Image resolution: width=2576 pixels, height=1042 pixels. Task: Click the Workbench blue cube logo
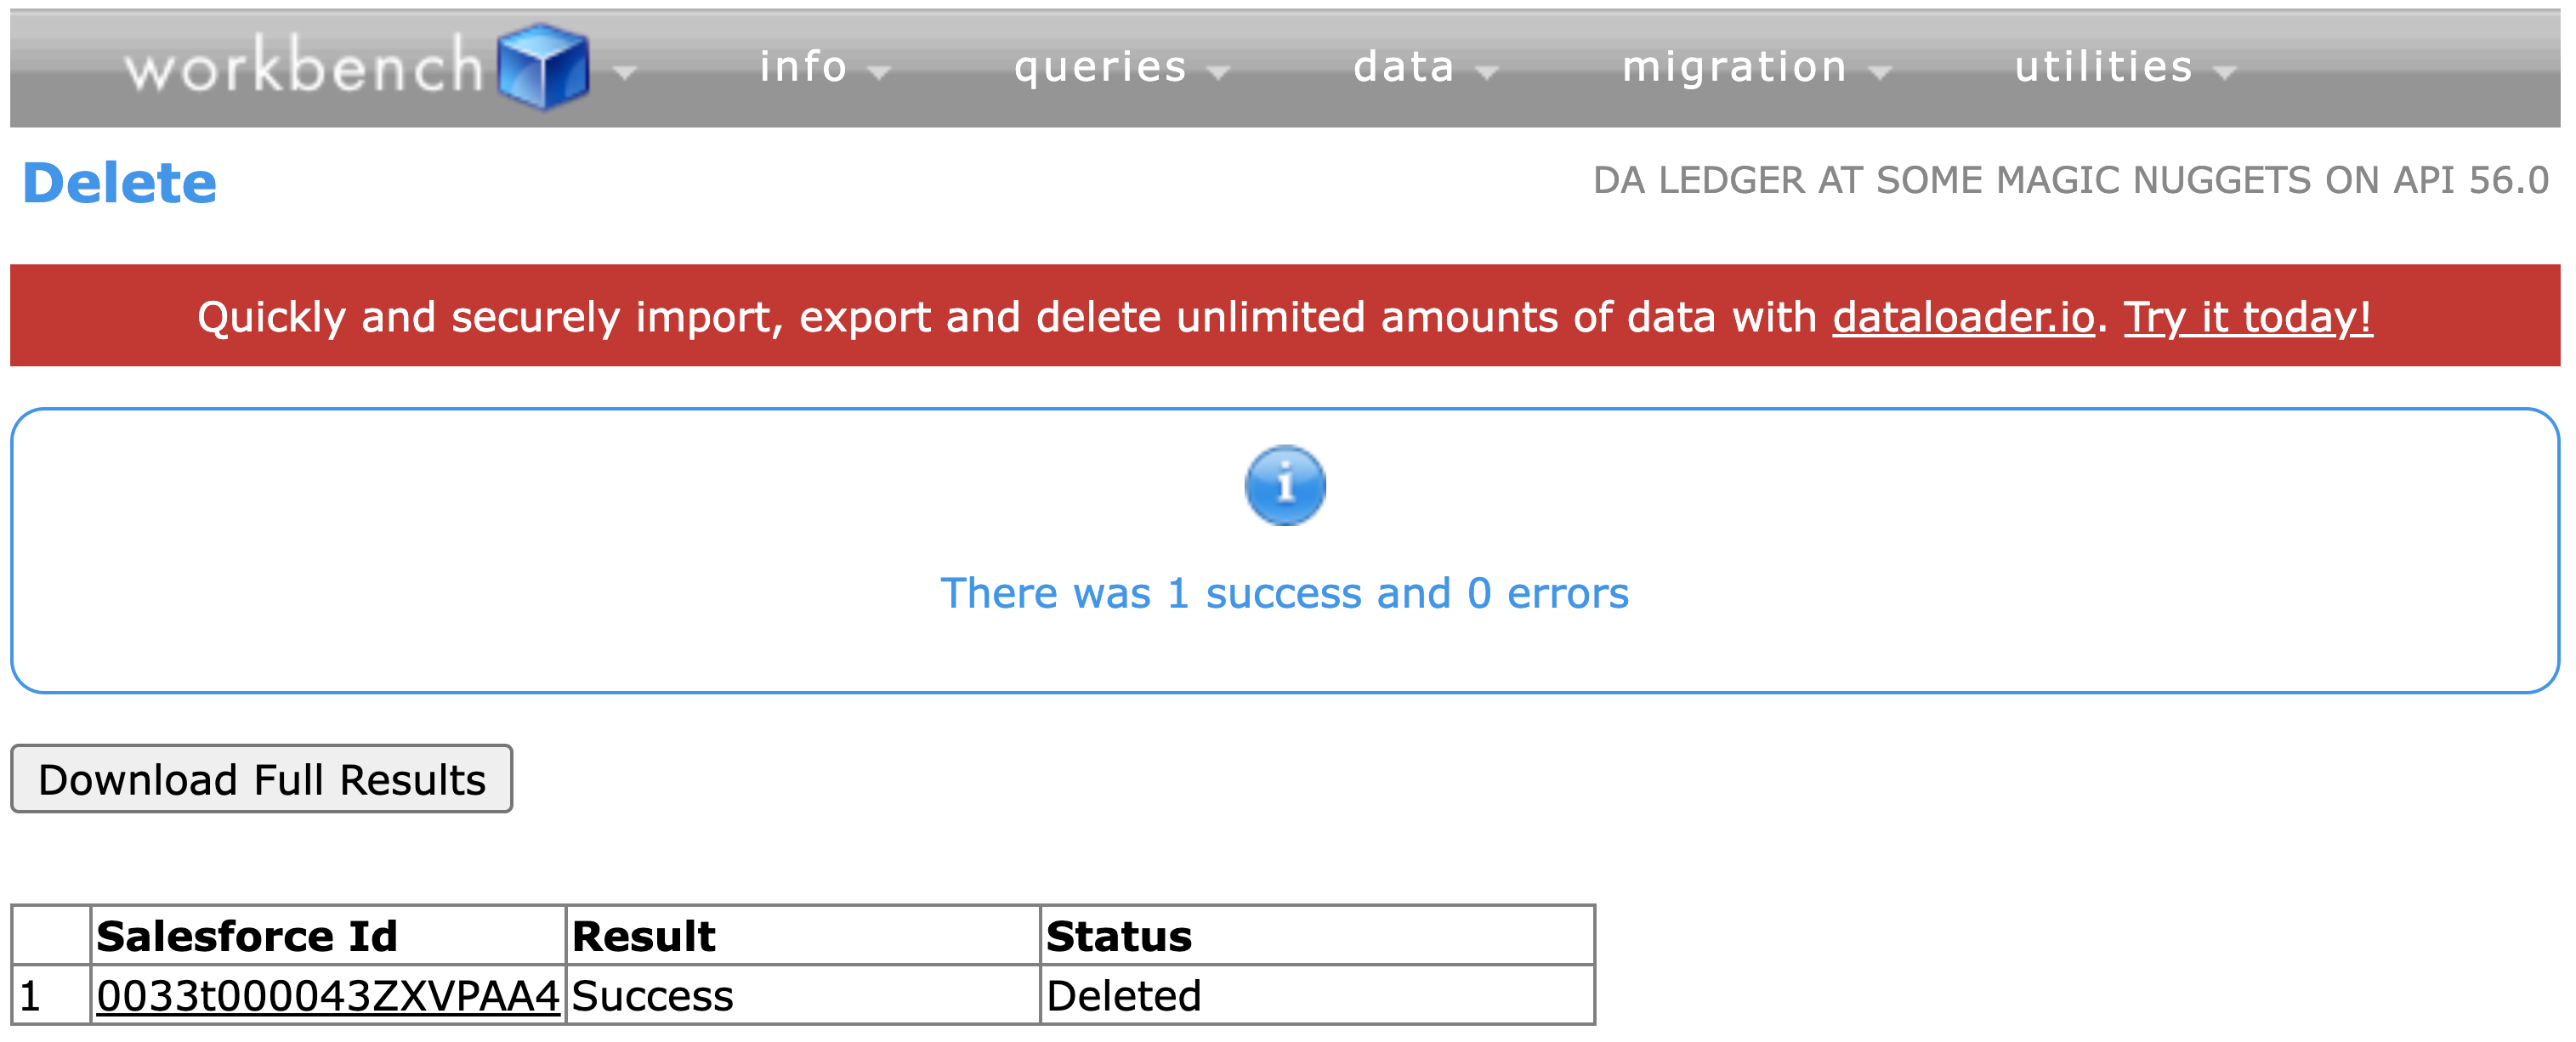[543, 66]
